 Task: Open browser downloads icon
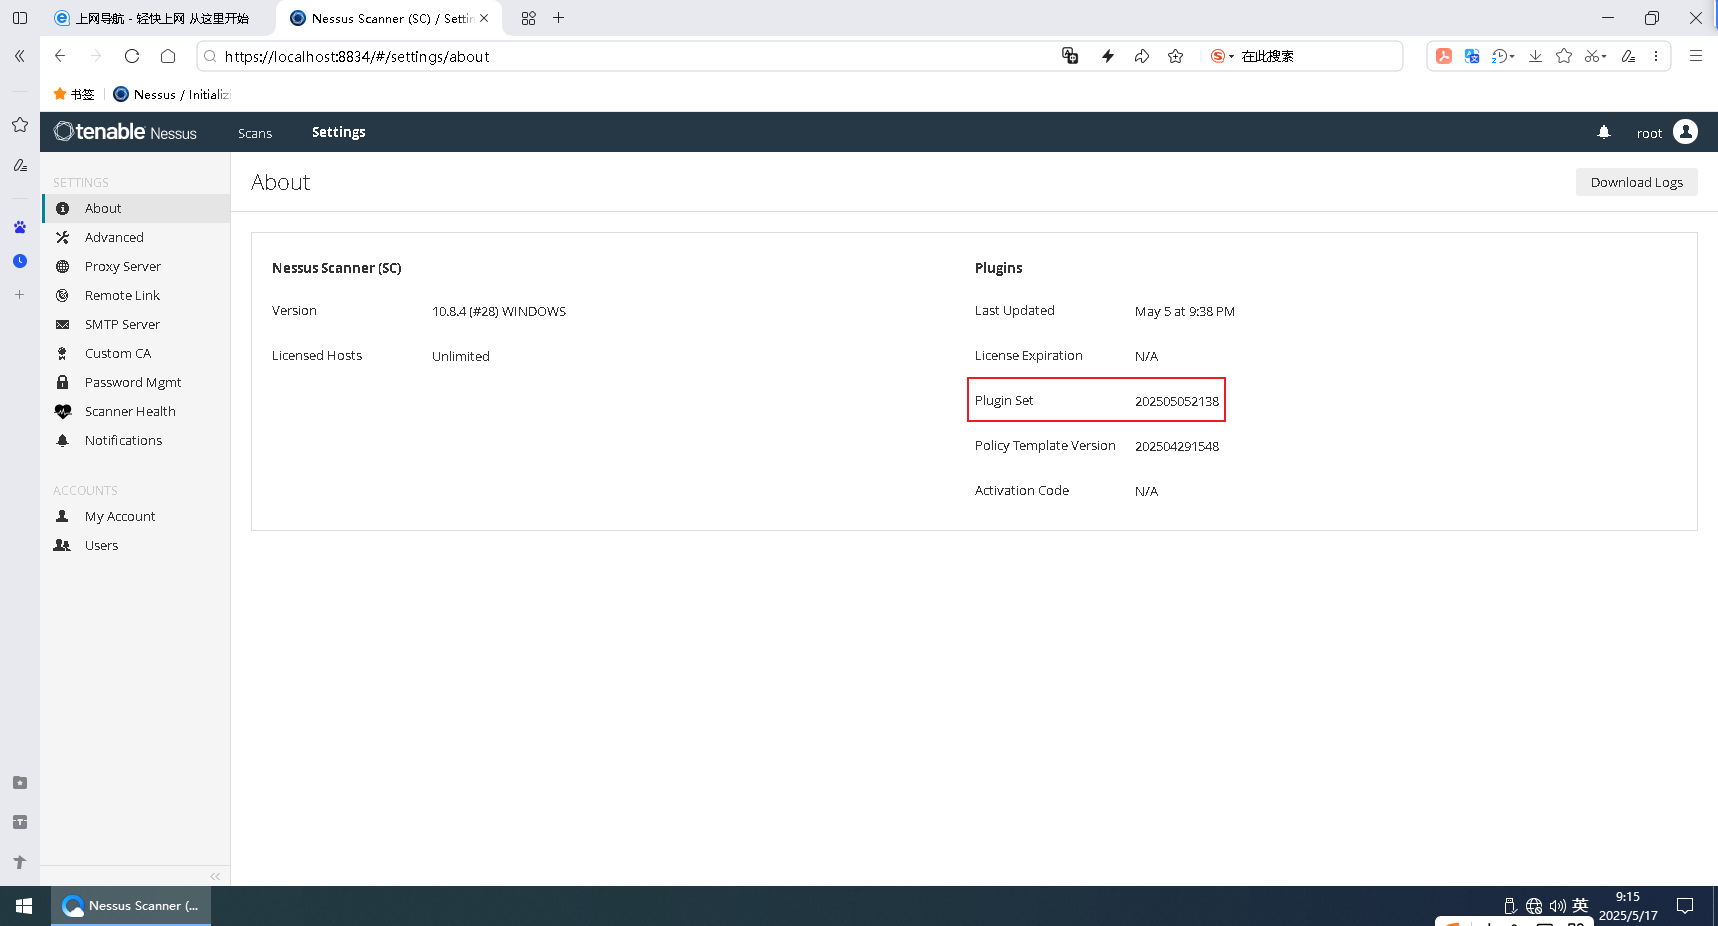coord(1535,56)
